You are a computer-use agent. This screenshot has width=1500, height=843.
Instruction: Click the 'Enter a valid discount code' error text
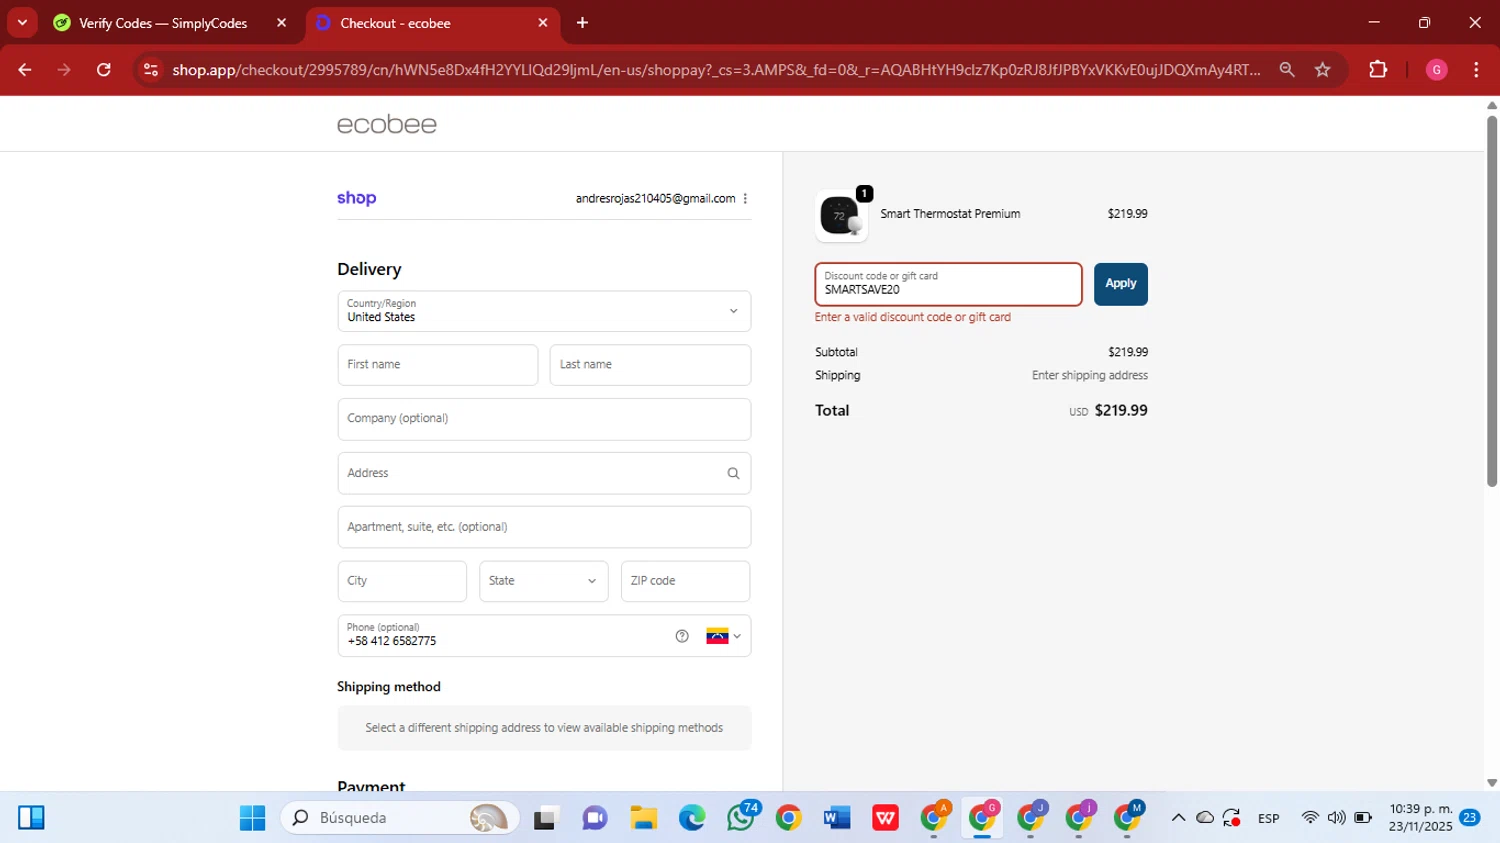913,317
